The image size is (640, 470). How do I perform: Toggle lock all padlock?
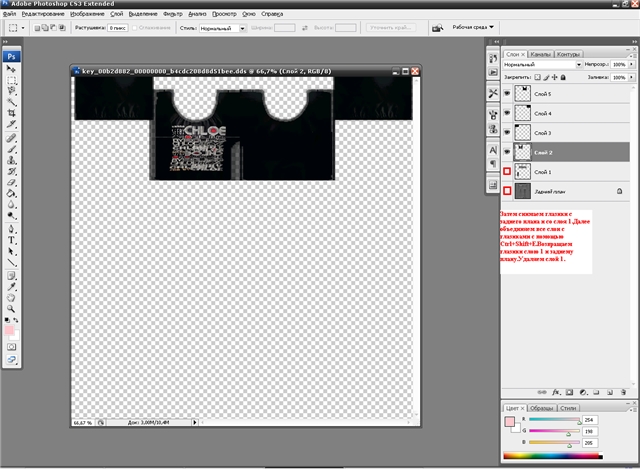point(563,77)
